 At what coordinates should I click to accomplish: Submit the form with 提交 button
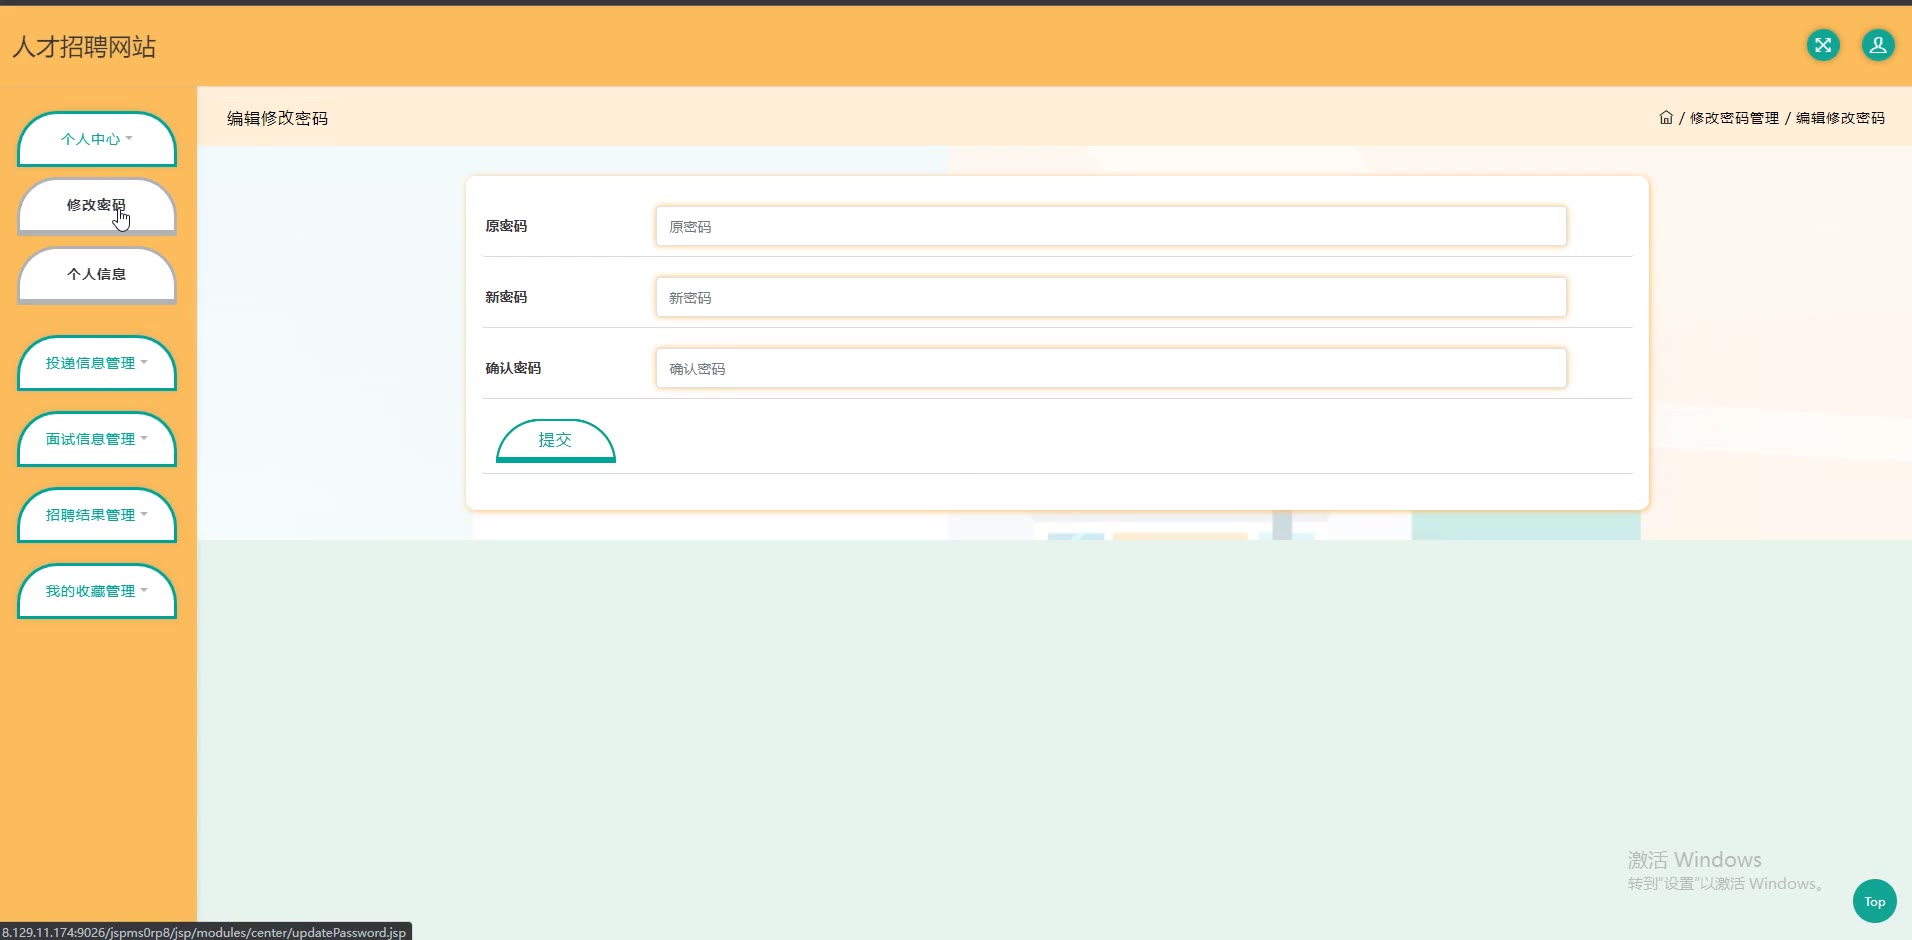point(556,441)
